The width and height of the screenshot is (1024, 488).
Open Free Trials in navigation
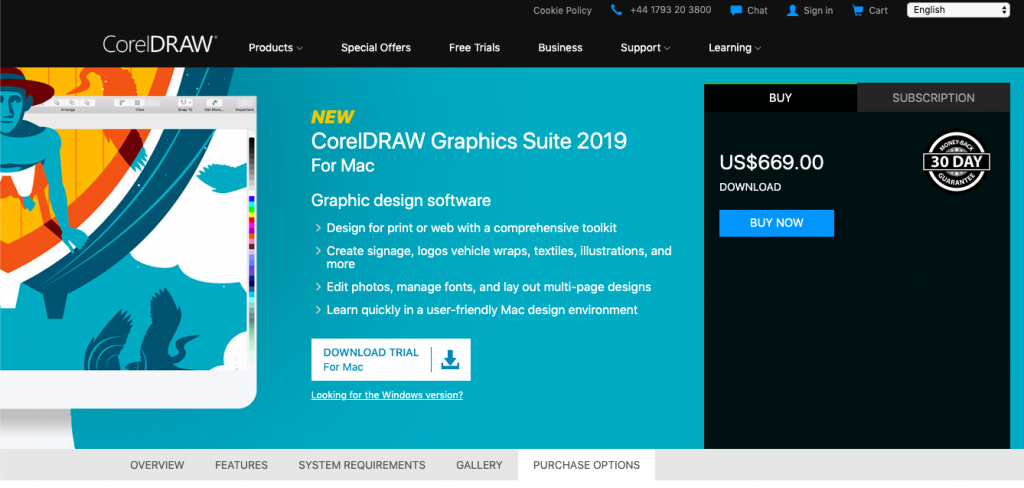pyautogui.click(x=475, y=48)
